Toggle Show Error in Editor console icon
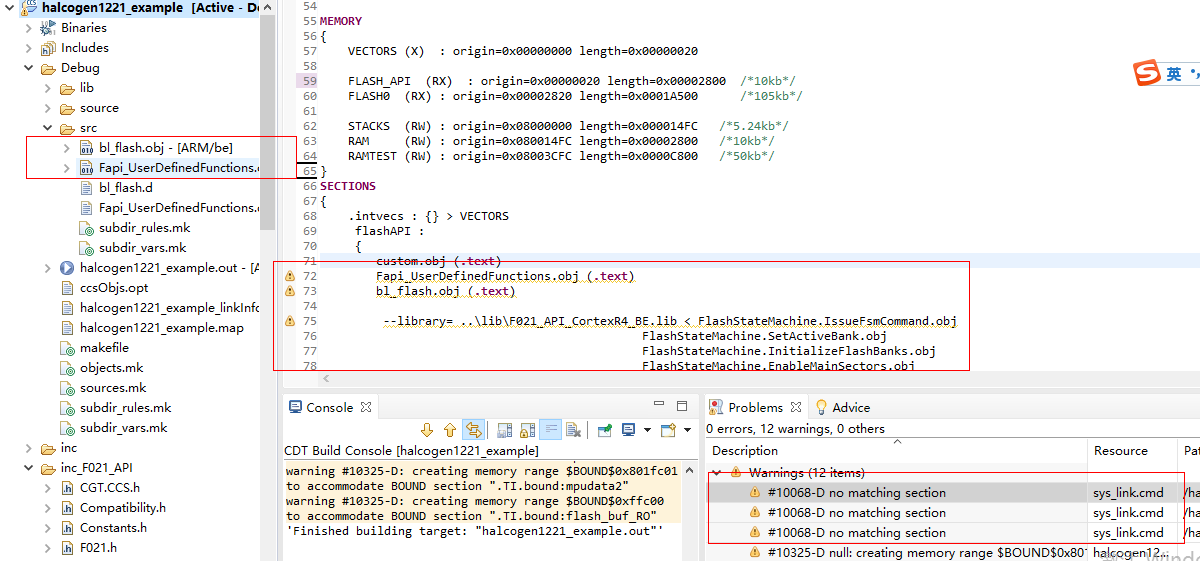1200x561 pixels. coord(474,430)
